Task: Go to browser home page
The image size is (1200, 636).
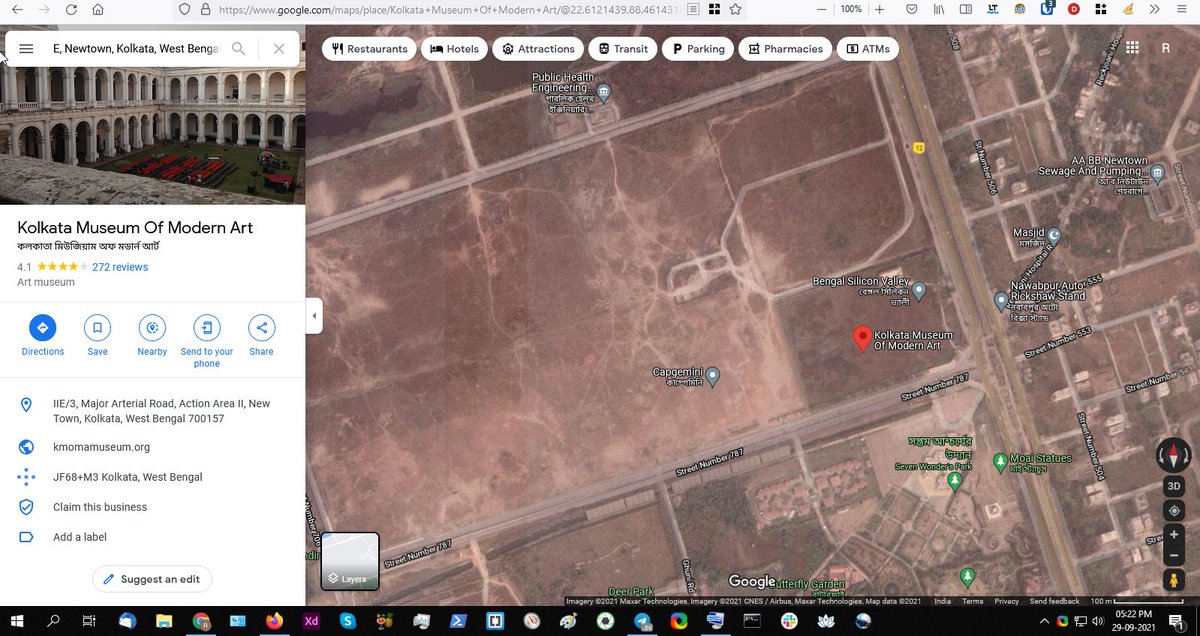Action: click(97, 9)
